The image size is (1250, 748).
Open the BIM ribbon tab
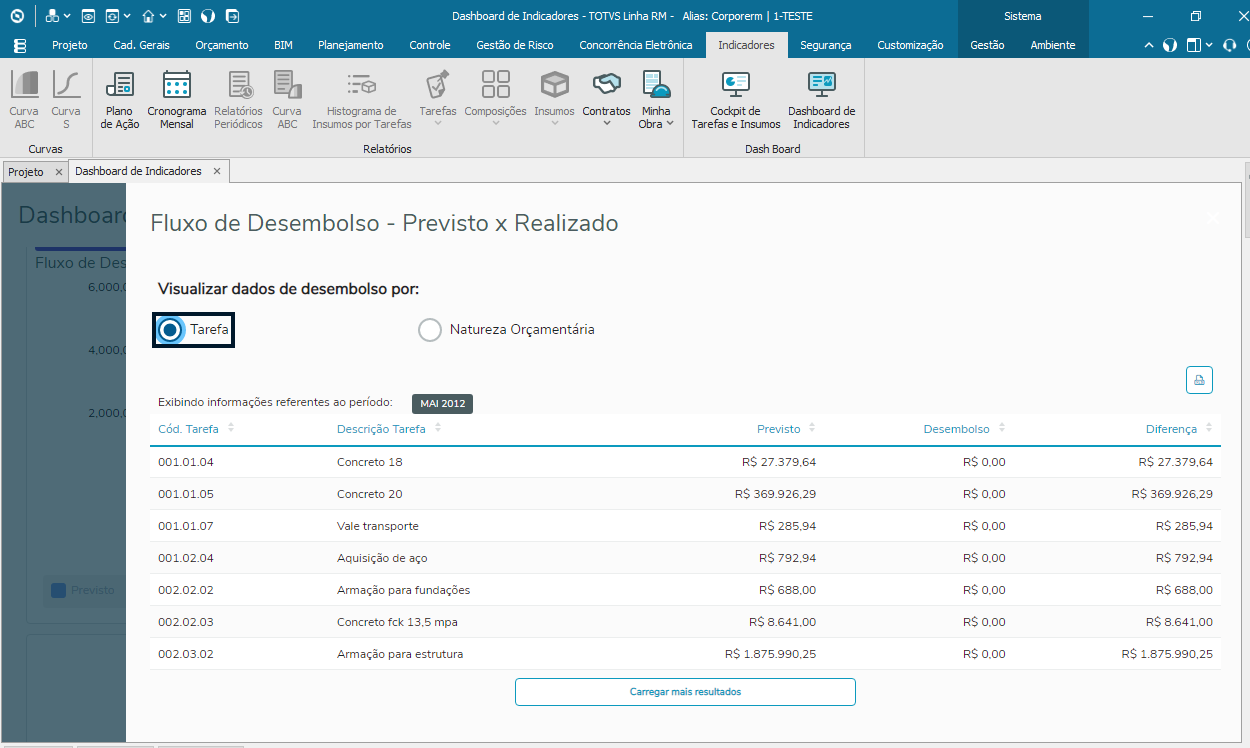[x=283, y=45]
